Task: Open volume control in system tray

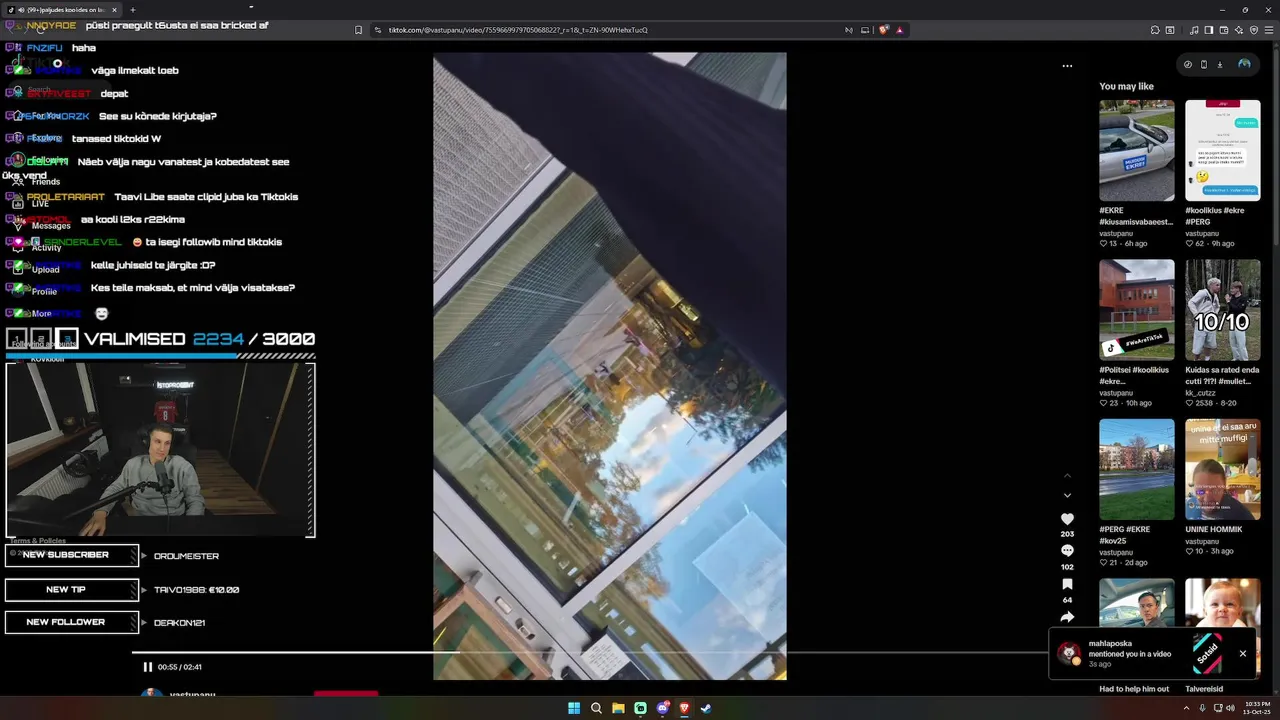Action: click(1228, 708)
